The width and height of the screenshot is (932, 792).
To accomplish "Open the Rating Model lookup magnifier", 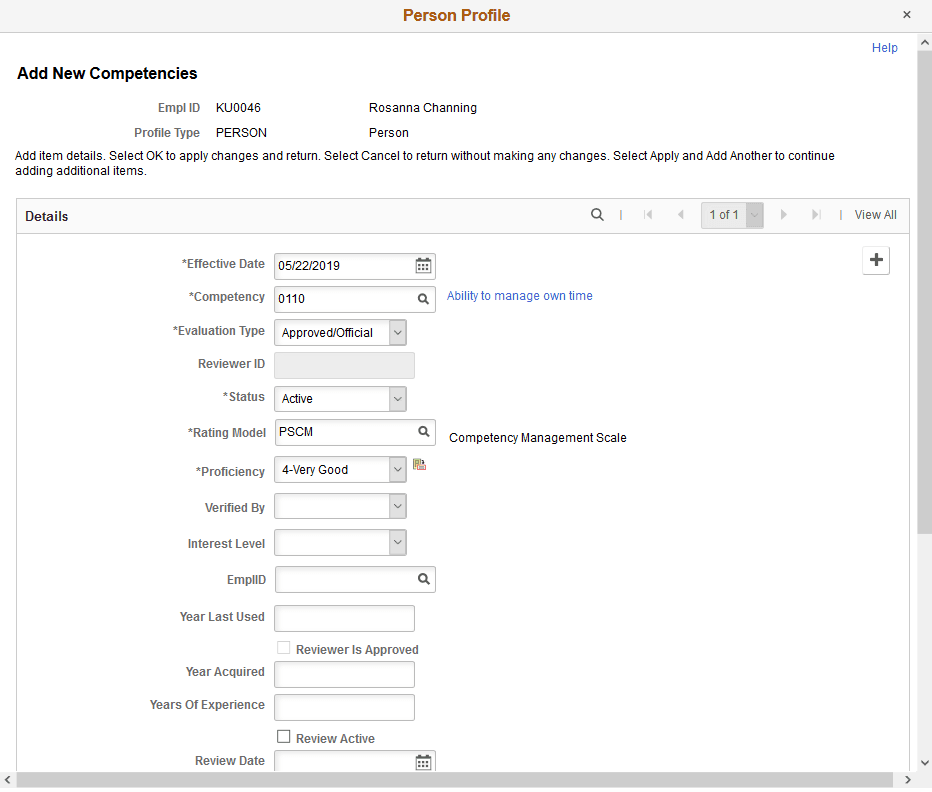I will coord(421,432).
